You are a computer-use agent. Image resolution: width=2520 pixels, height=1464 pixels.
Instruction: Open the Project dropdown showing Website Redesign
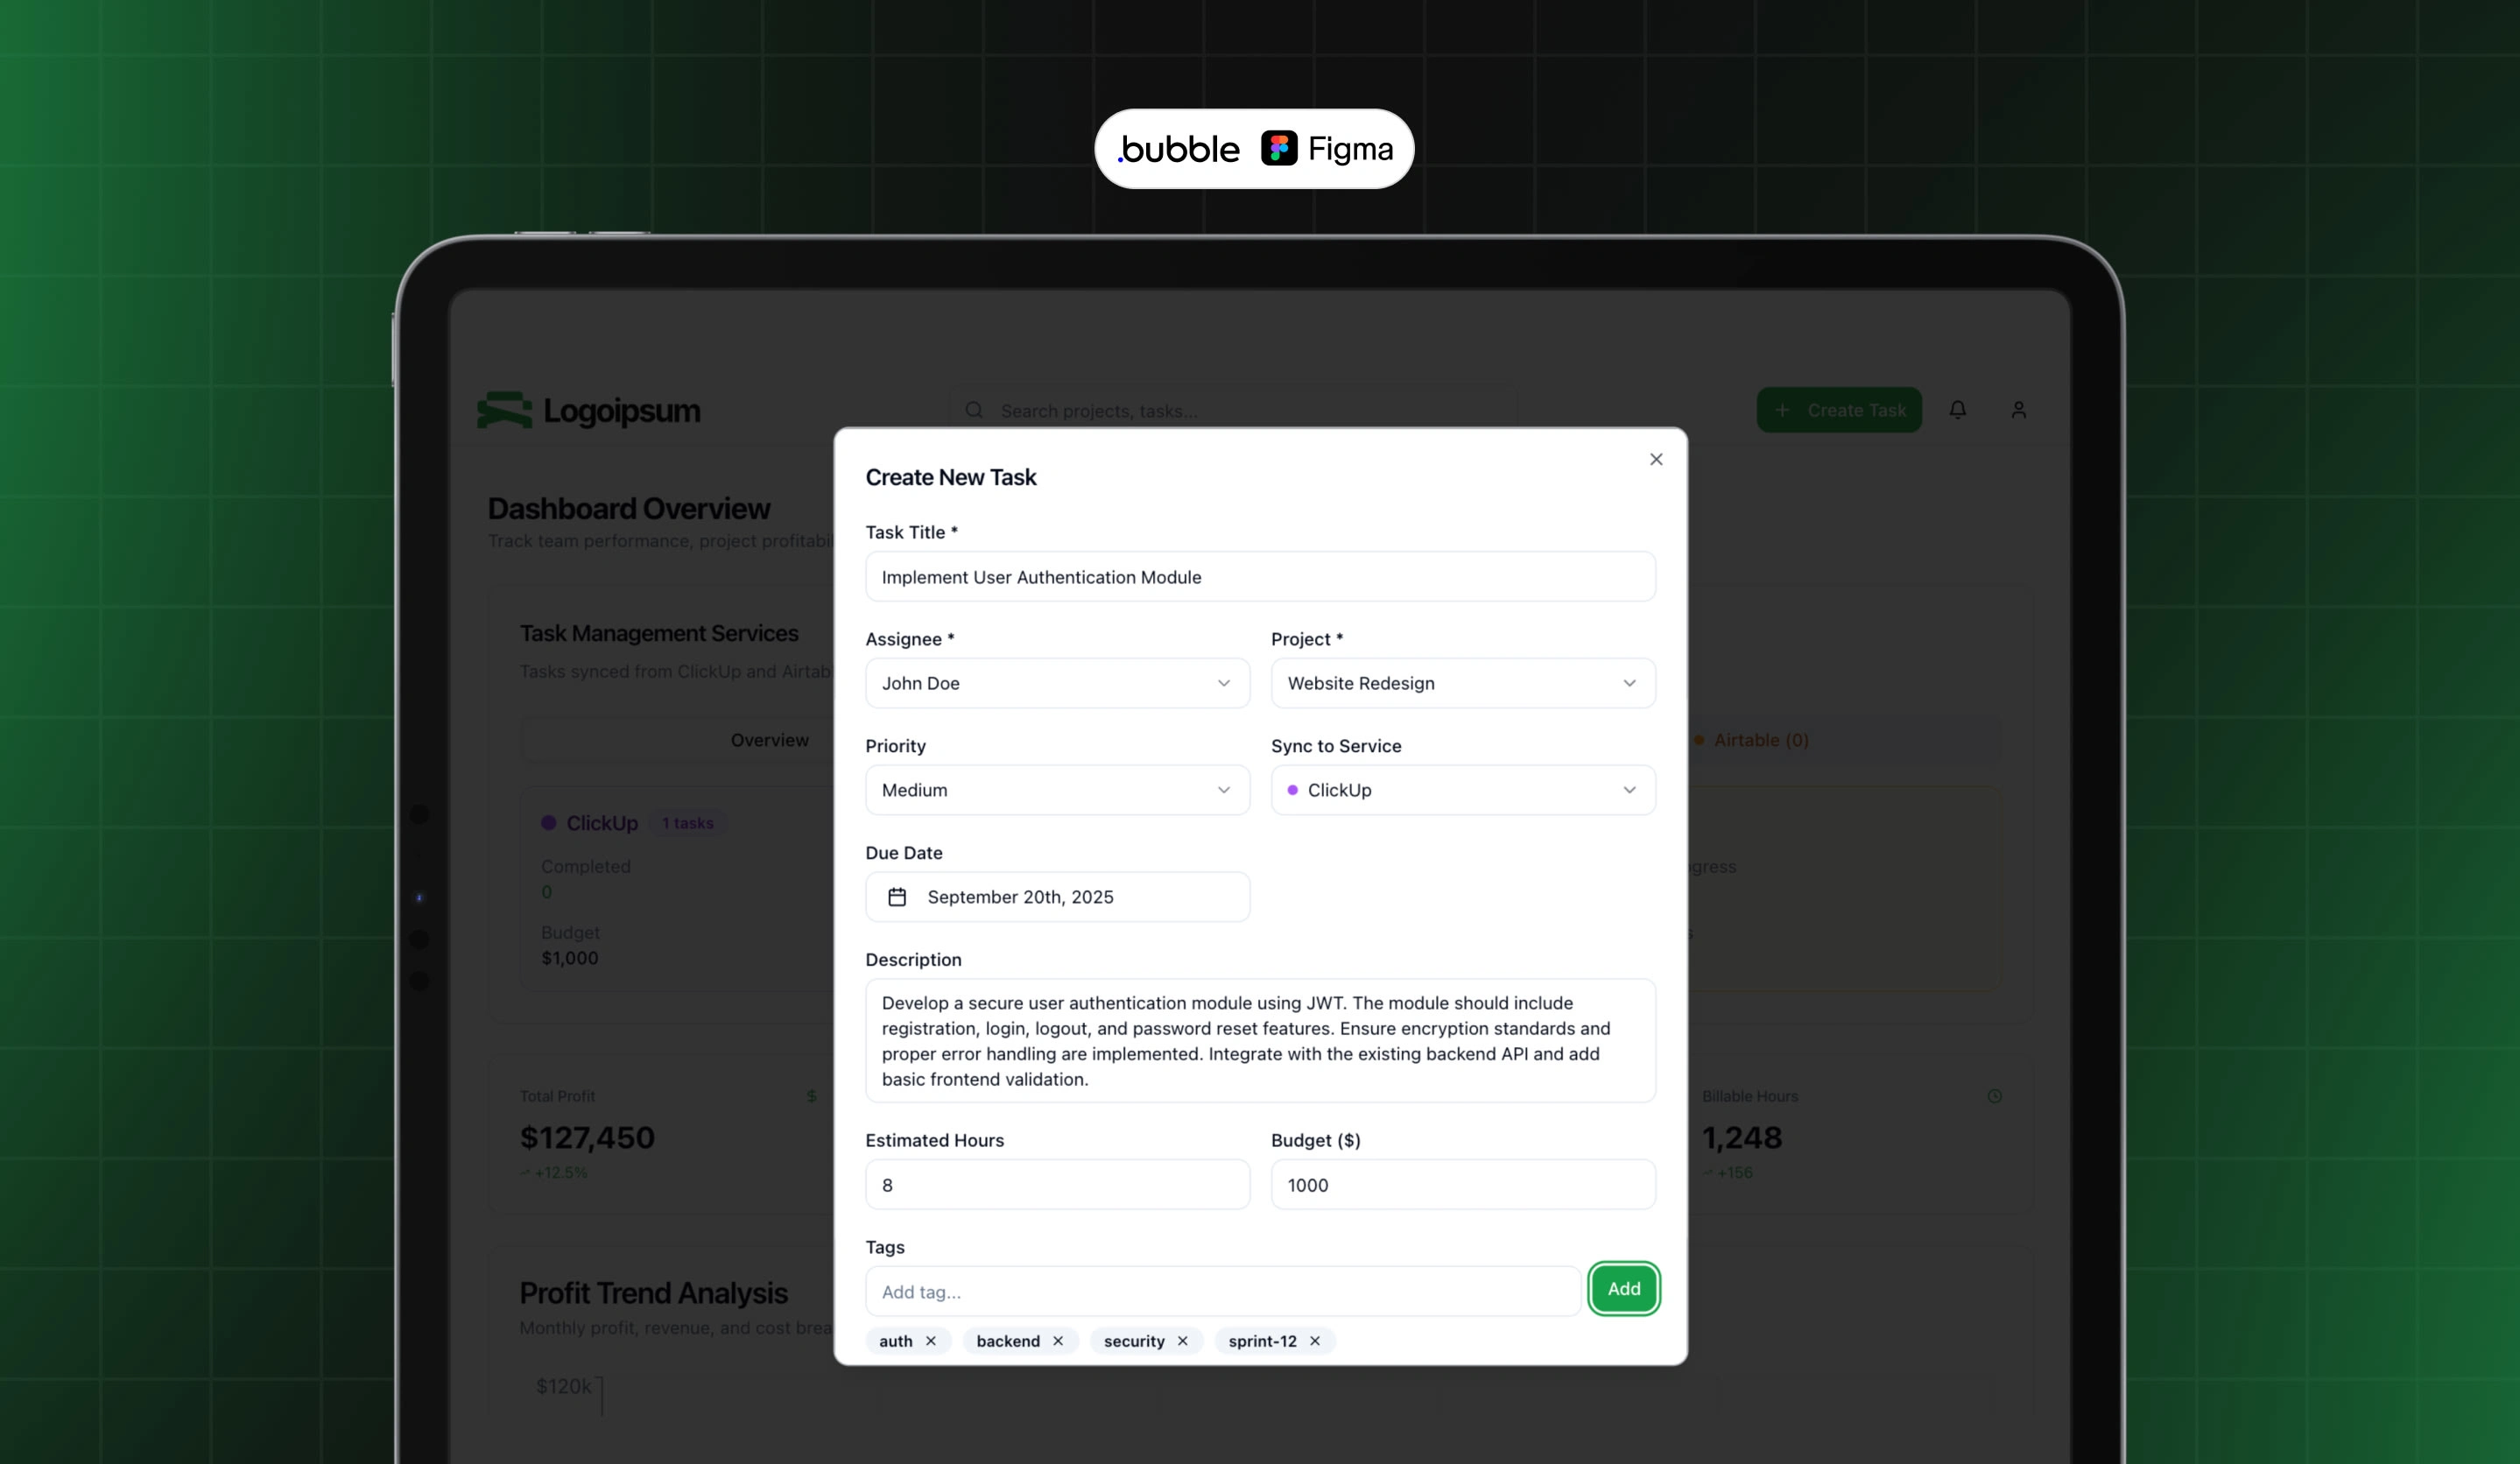(x=1463, y=683)
